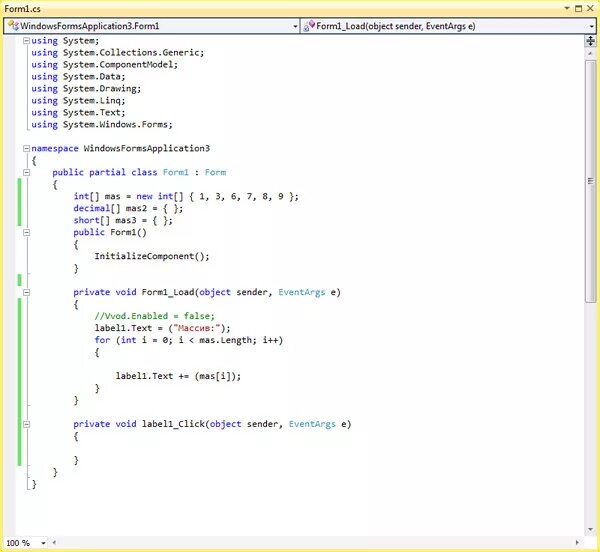600x552 pixels.
Task: Maximize the Form1.cs document window
Action: [578, 8]
